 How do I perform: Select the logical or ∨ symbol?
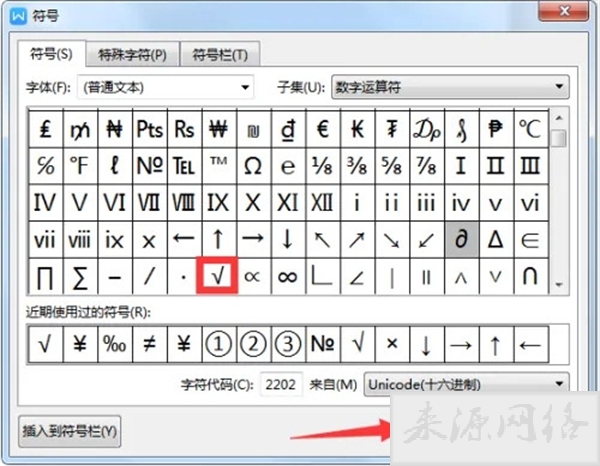pos(496,276)
